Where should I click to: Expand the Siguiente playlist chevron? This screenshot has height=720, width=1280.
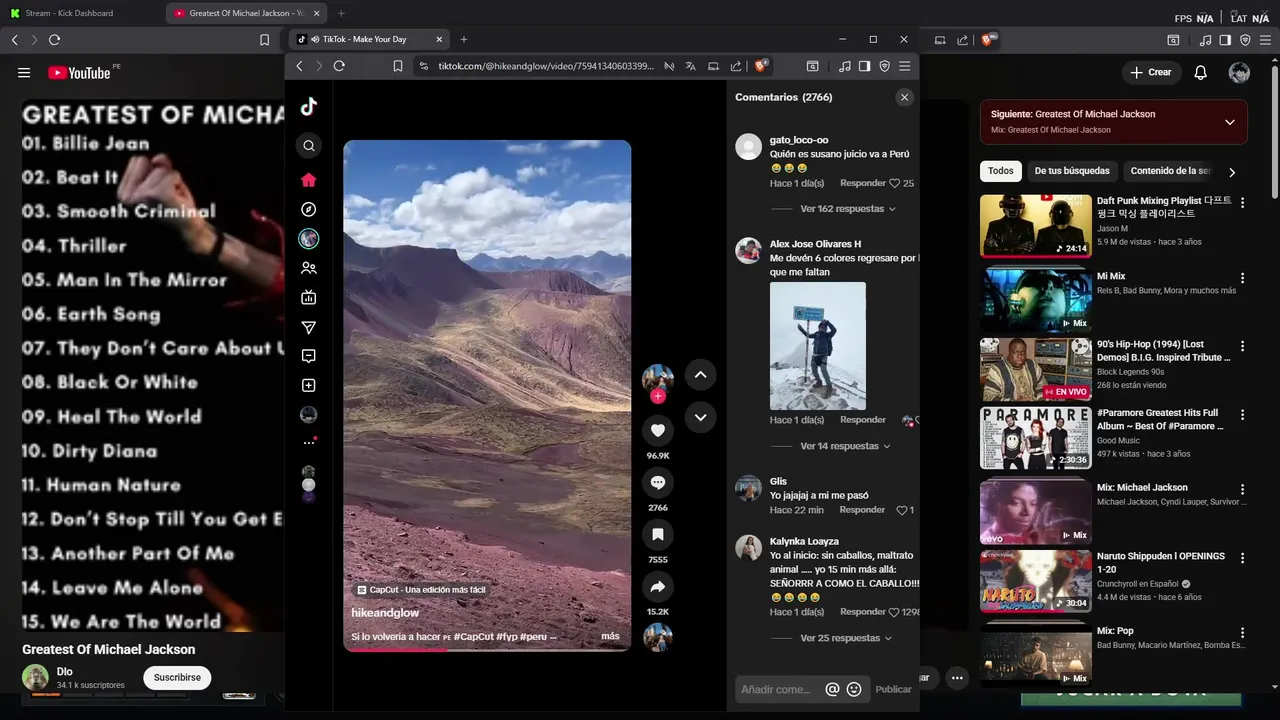1229,122
